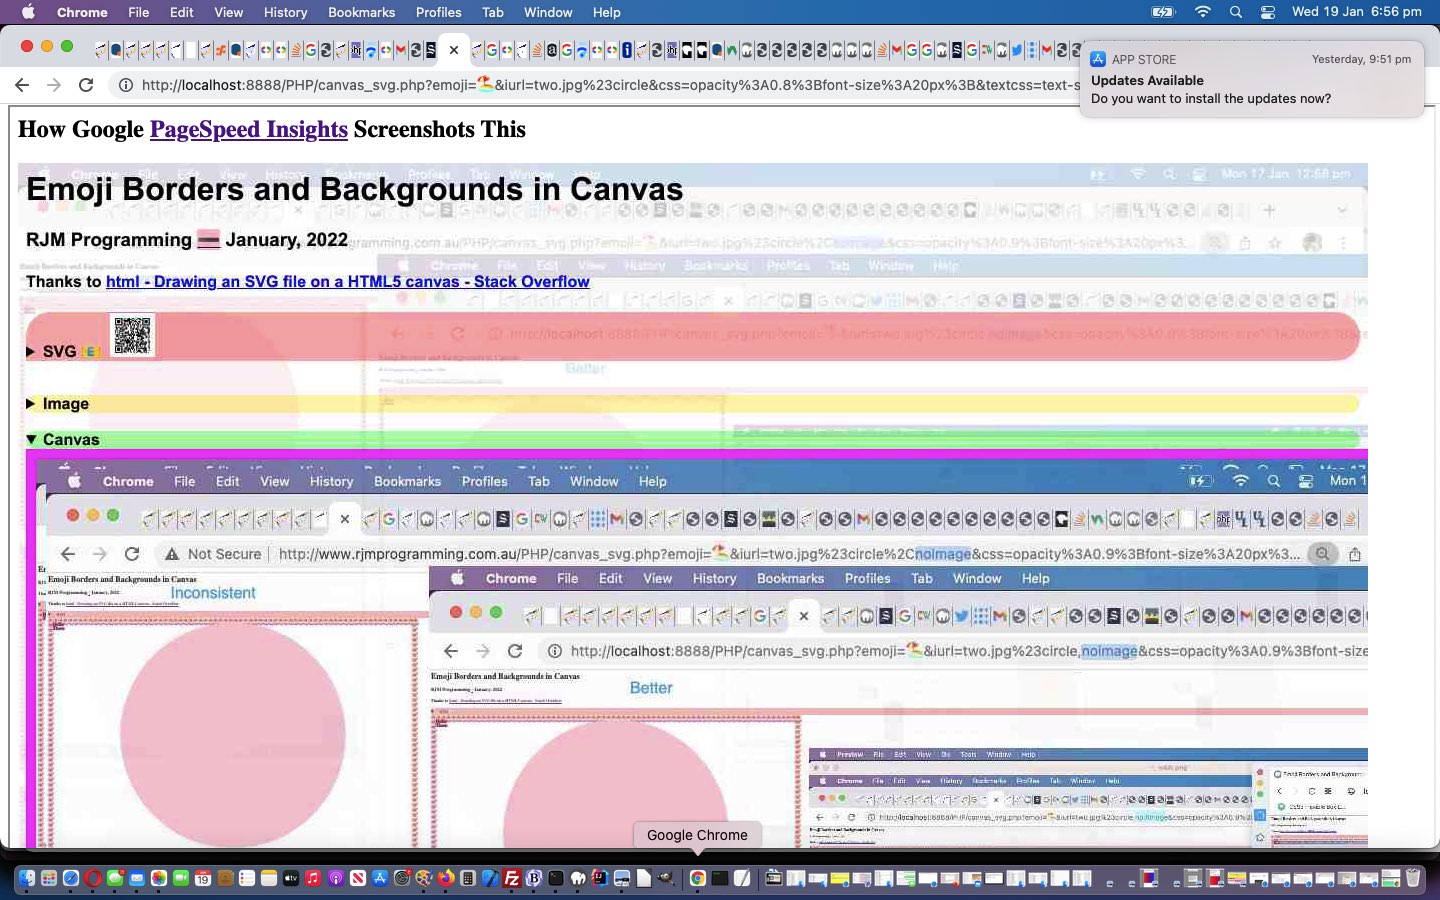Open the Trash from the dock

1413,878
